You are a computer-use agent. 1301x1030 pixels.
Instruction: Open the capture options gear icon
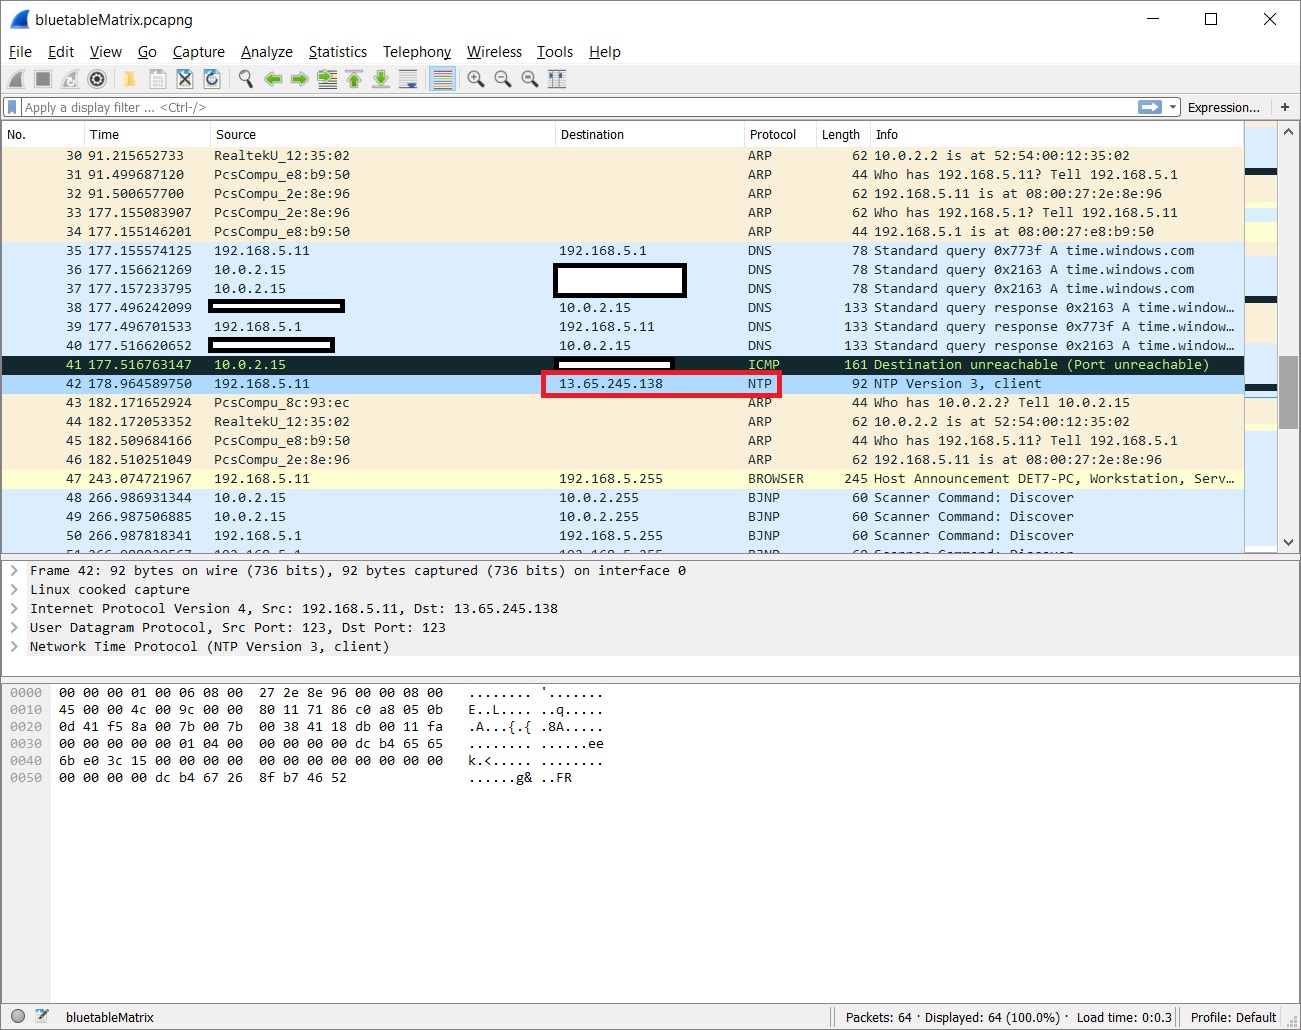(97, 79)
